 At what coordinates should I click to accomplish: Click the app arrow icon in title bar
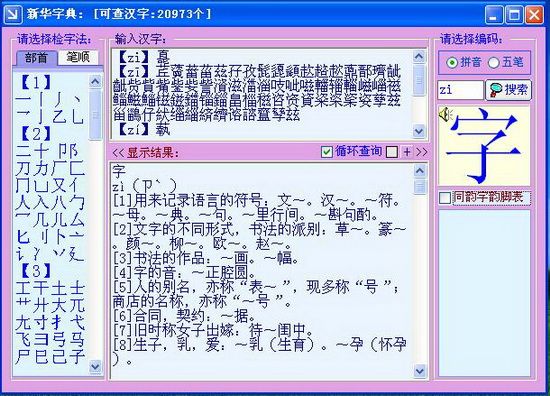(12, 14)
